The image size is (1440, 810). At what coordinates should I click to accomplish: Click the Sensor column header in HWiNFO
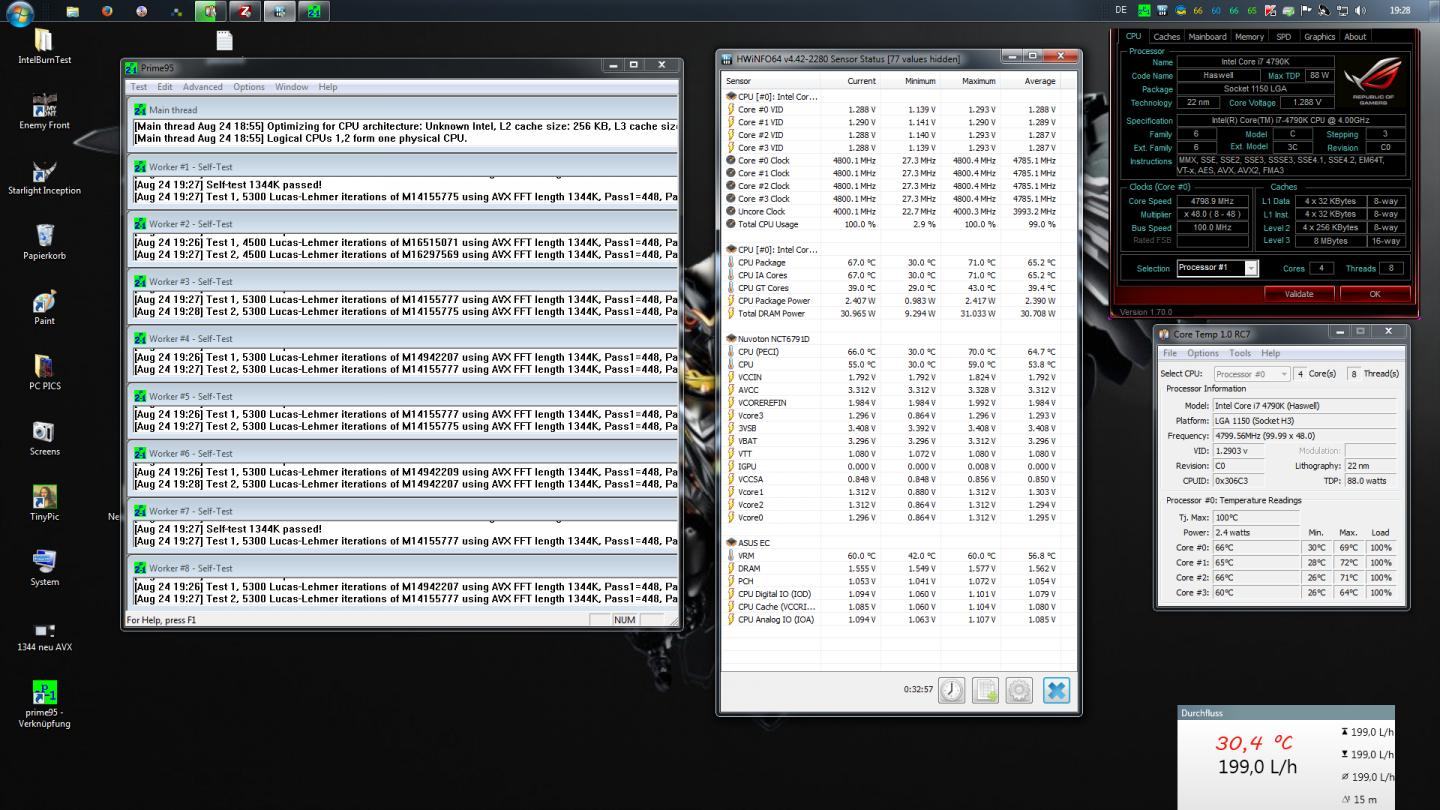[x=770, y=81]
